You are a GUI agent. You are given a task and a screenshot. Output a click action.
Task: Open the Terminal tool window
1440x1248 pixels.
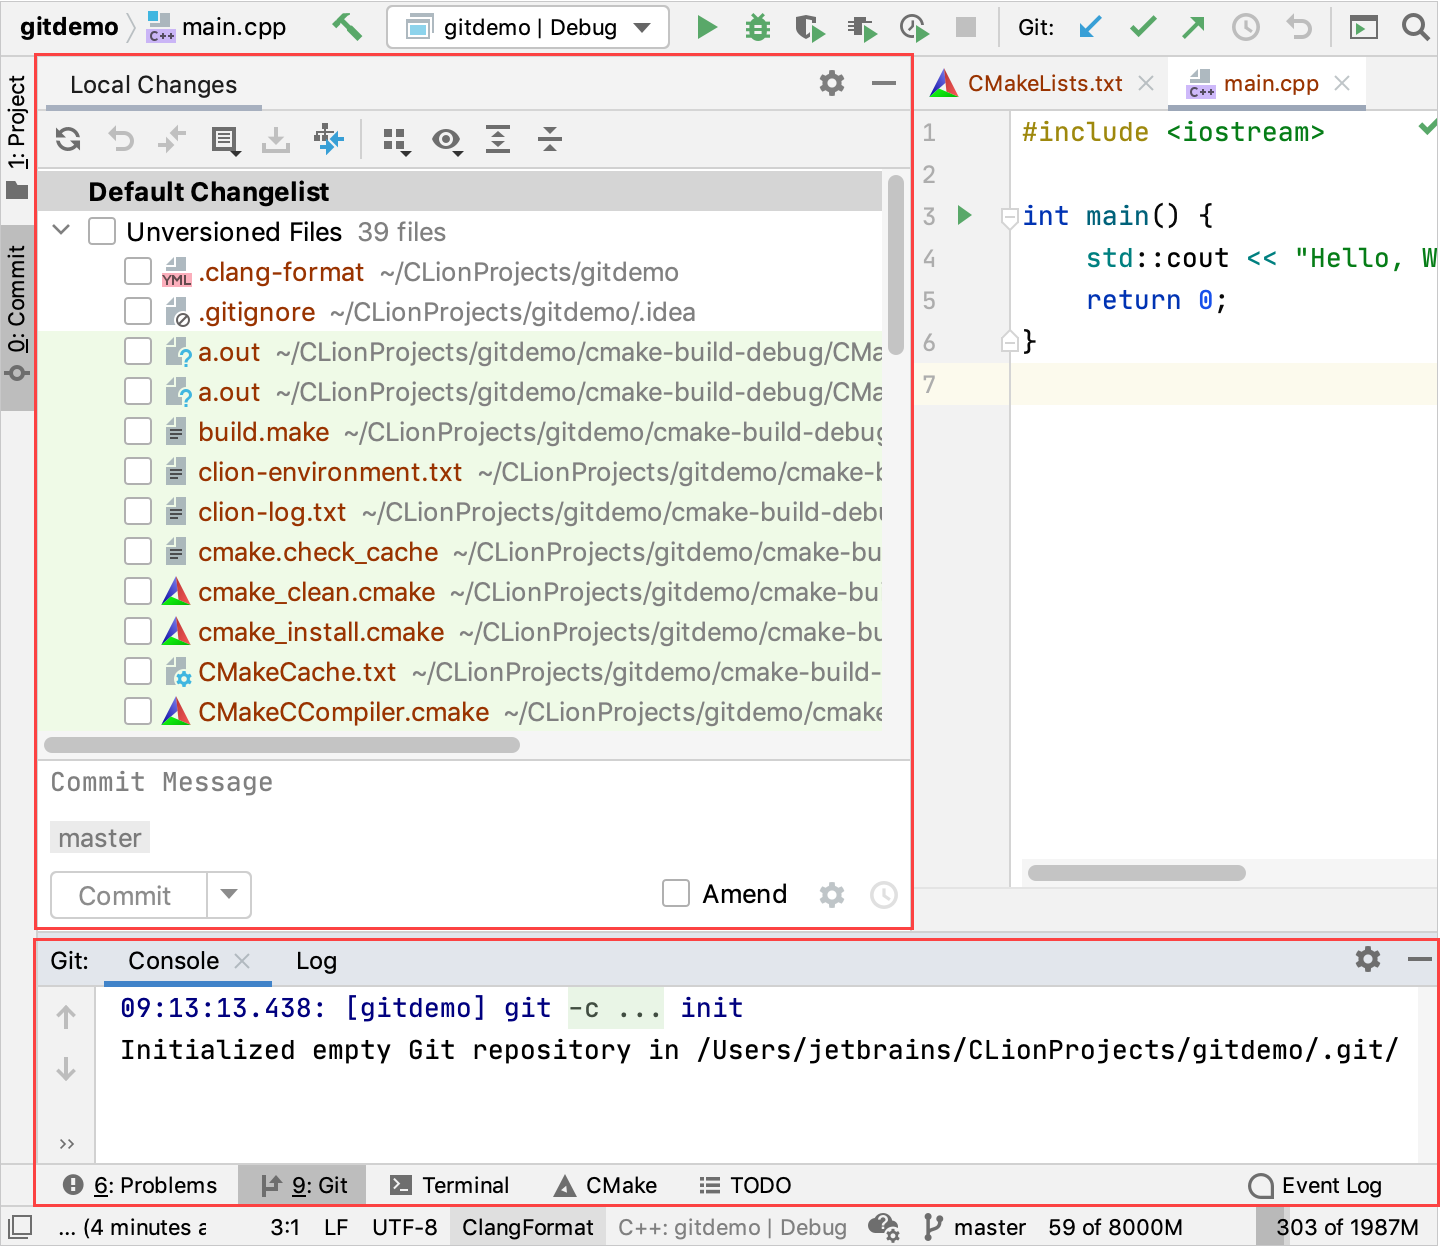tap(450, 1185)
